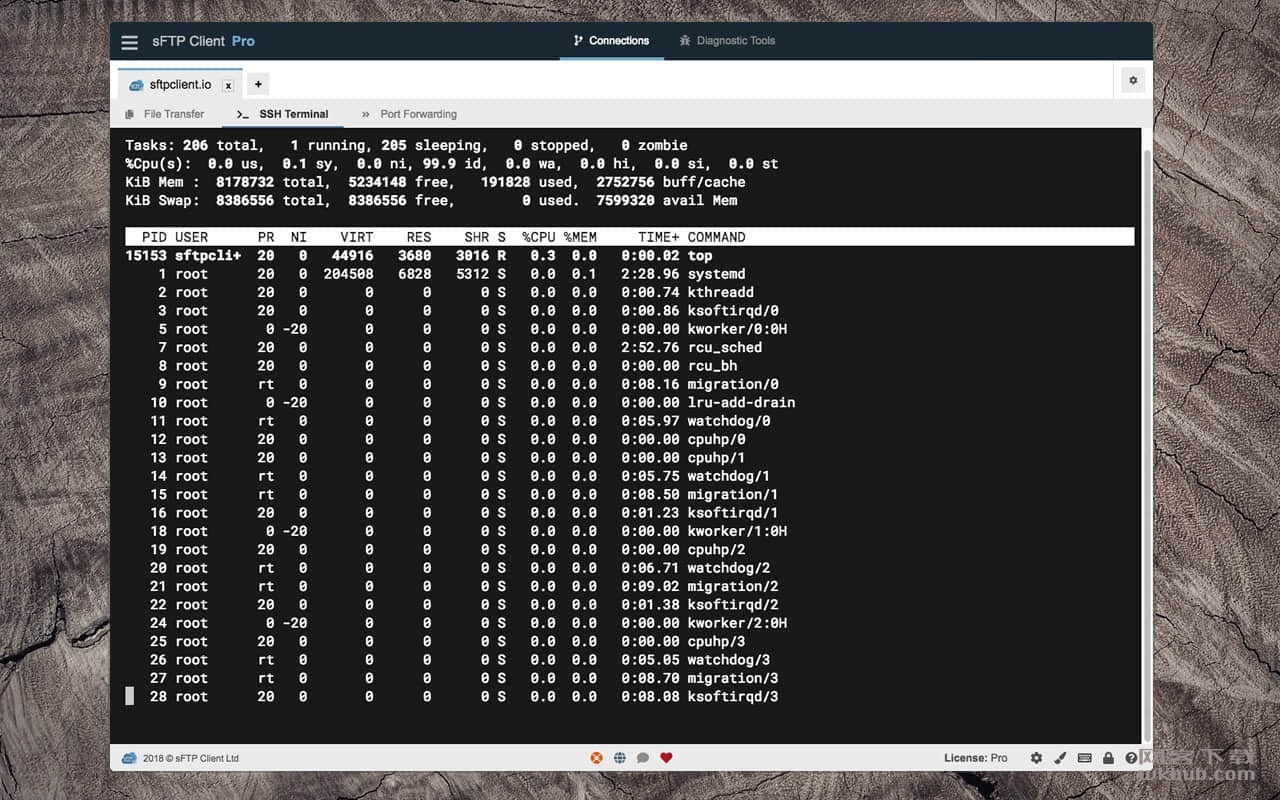Click the paintbrush theme icon
This screenshot has height=800, width=1280.
click(1061, 758)
